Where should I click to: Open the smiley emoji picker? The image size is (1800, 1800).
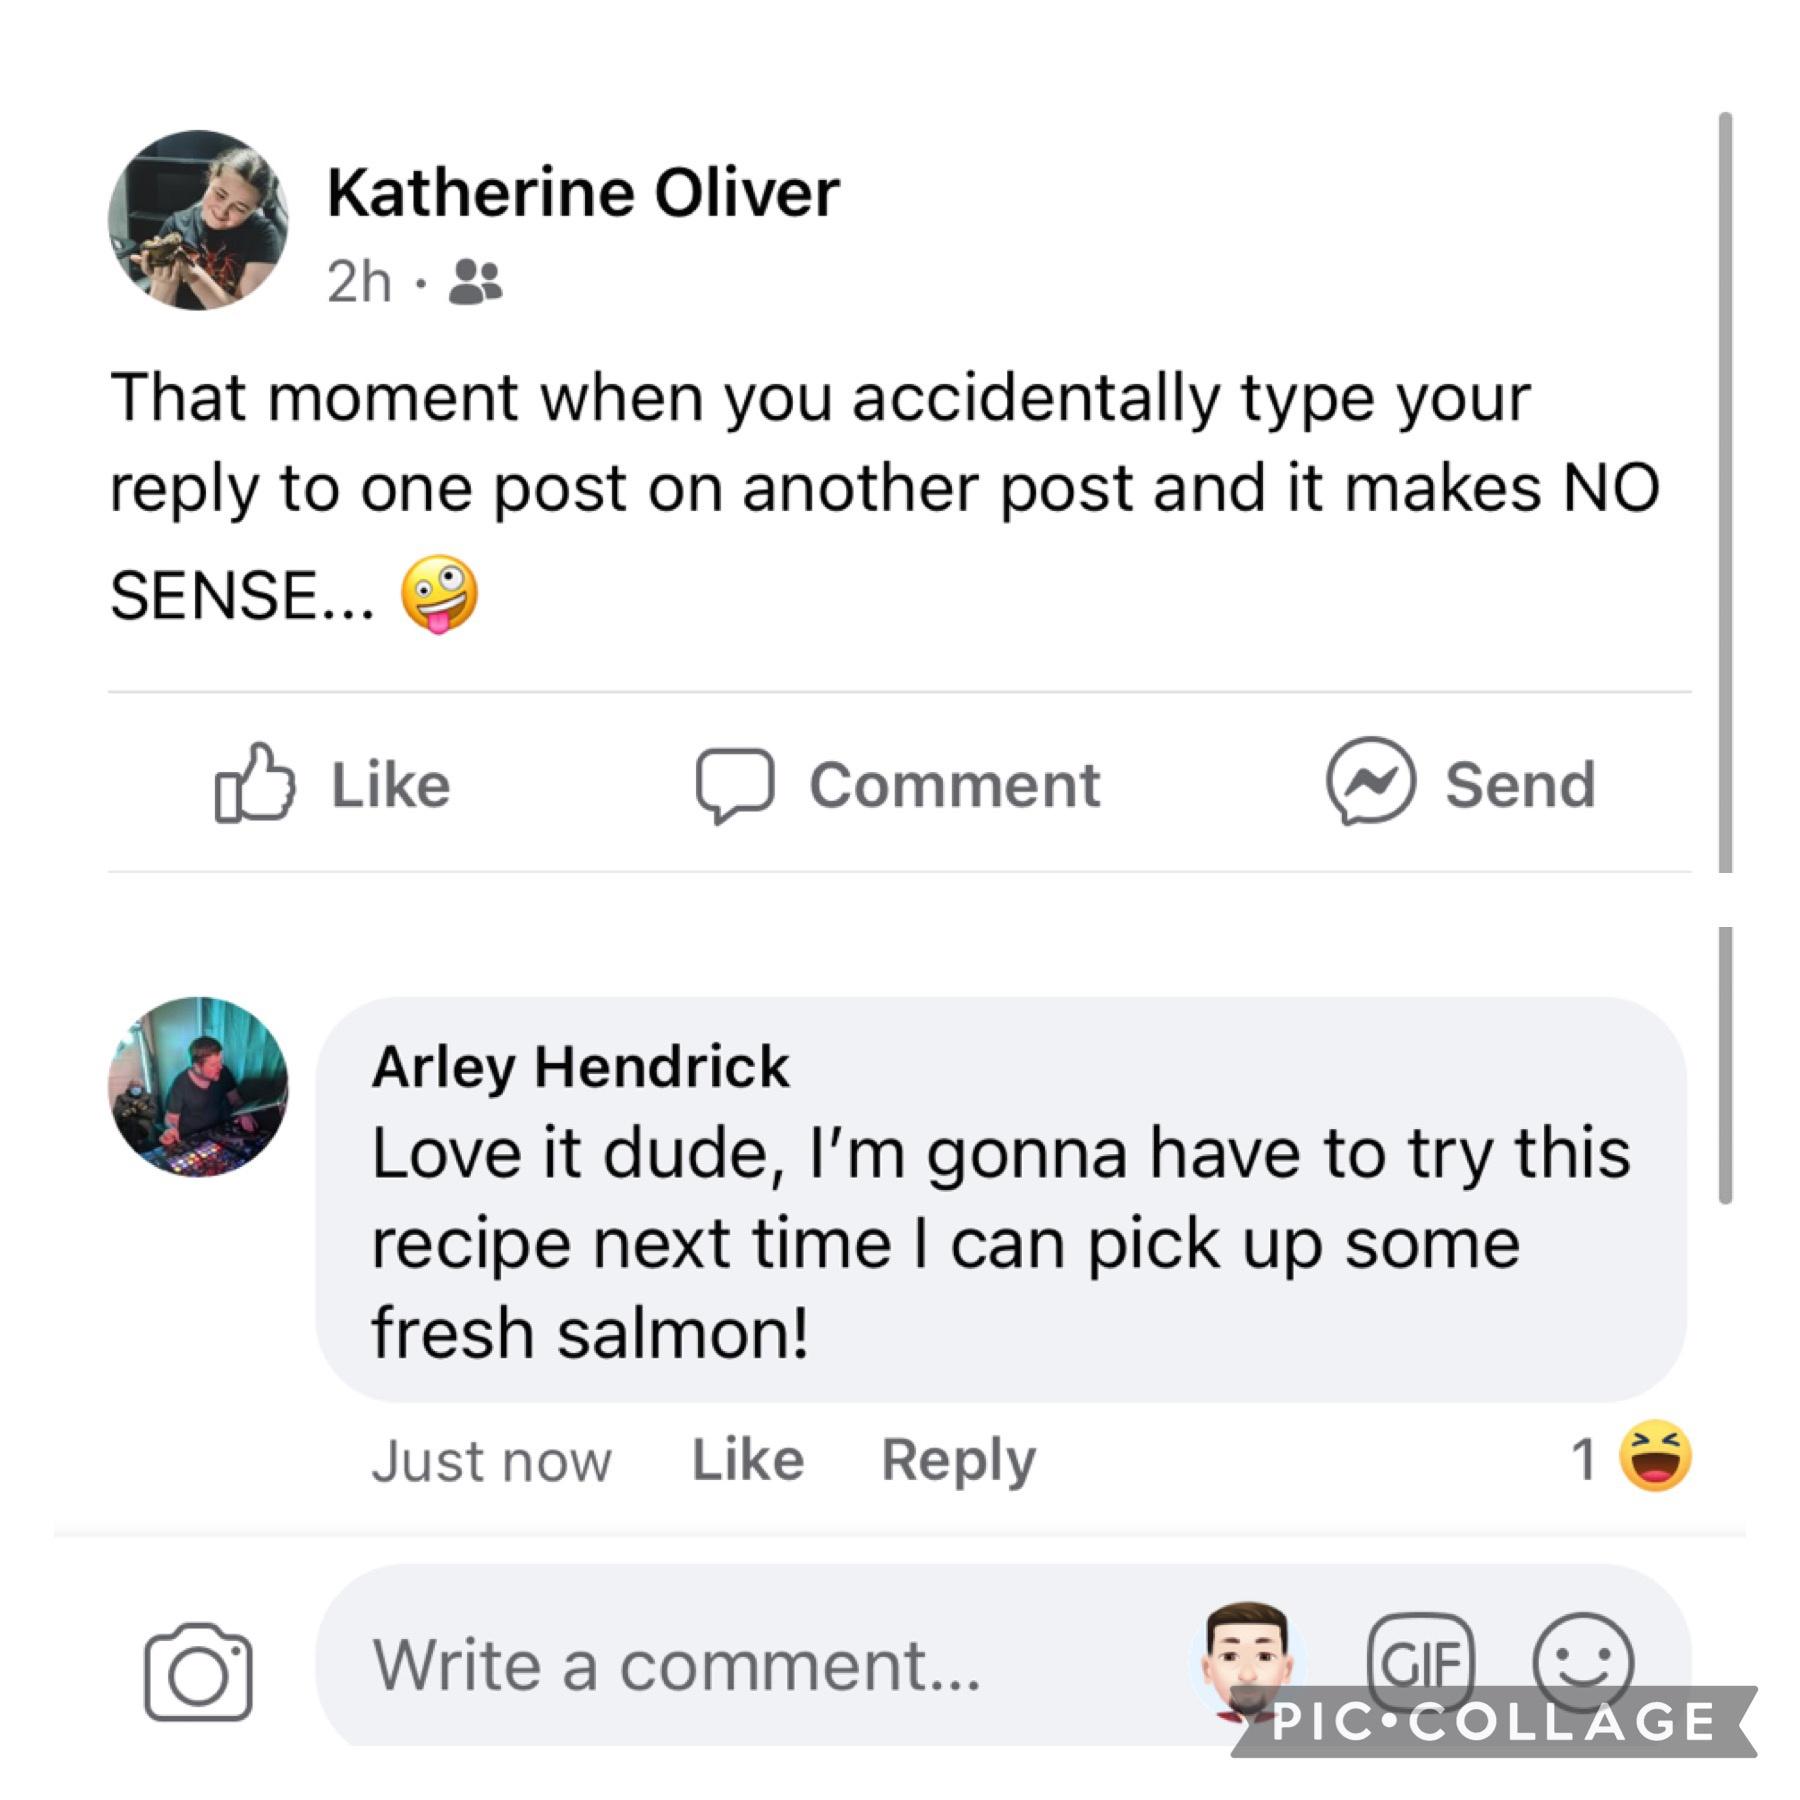(1582, 1662)
